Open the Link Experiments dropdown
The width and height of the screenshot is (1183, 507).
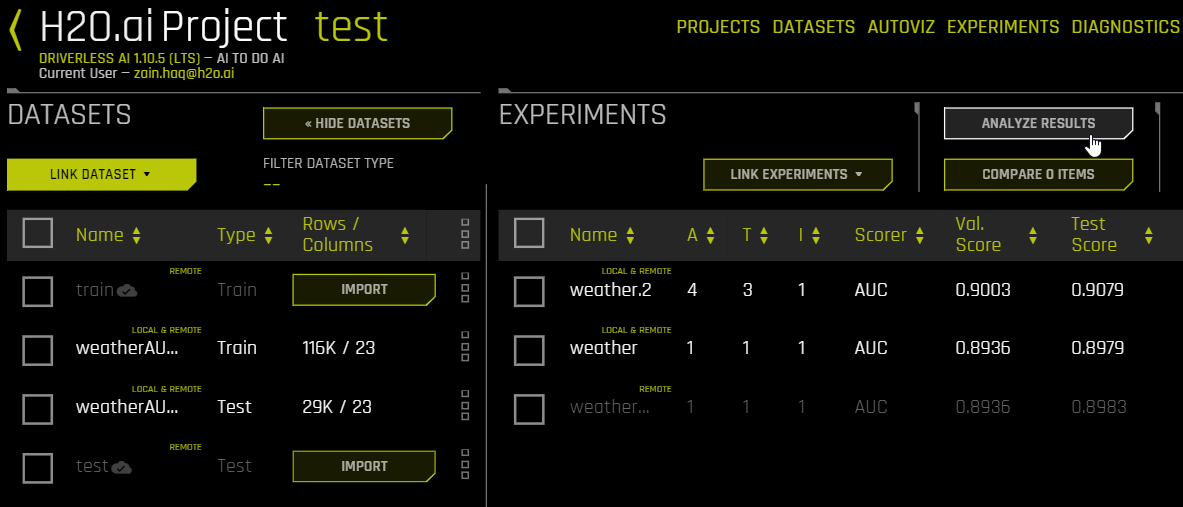[797, 174]
